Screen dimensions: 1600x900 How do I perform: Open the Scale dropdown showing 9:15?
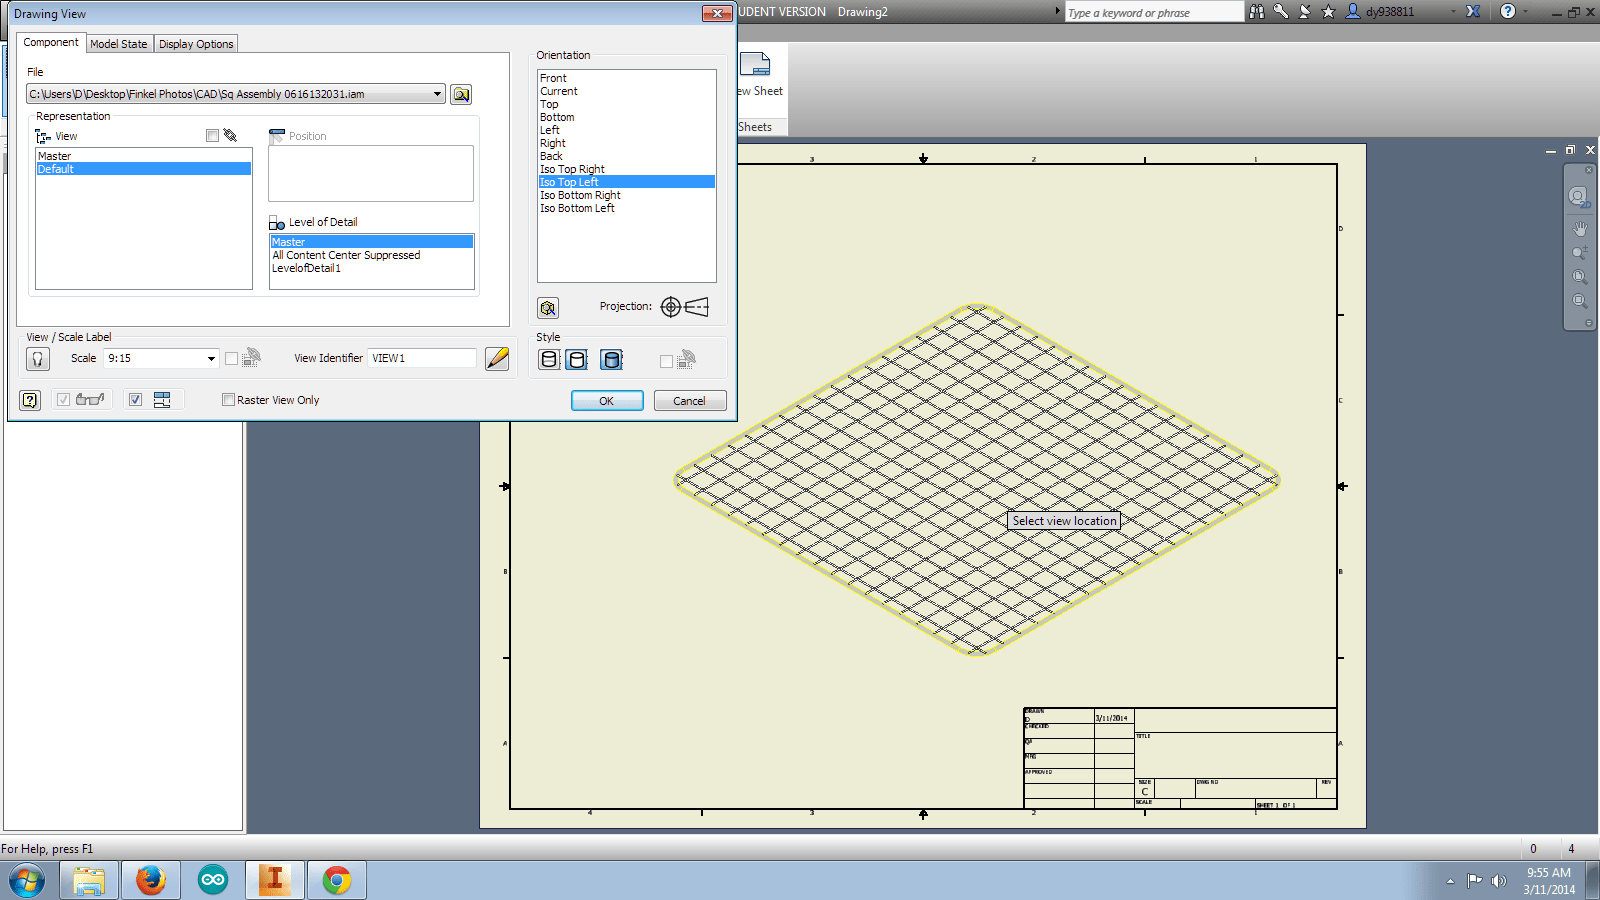tap(210, 358)
